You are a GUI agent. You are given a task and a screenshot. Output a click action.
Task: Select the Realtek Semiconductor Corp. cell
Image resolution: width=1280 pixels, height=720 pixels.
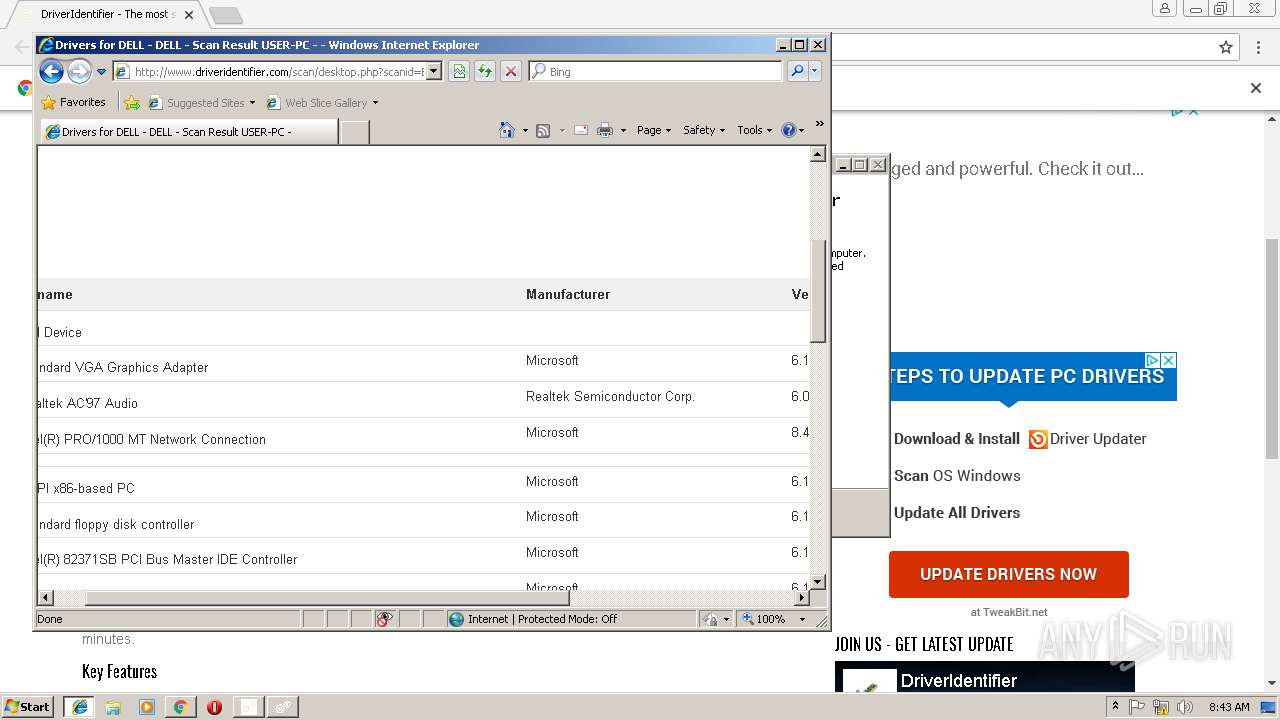tap(610, 396)
